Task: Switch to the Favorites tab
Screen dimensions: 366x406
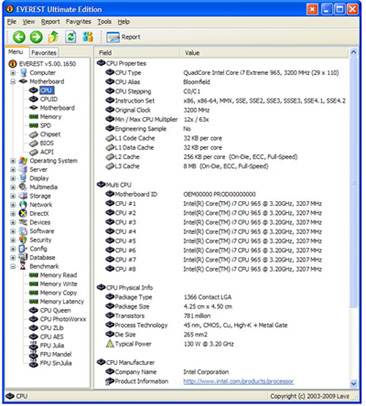Action: (x=44, y=53)
